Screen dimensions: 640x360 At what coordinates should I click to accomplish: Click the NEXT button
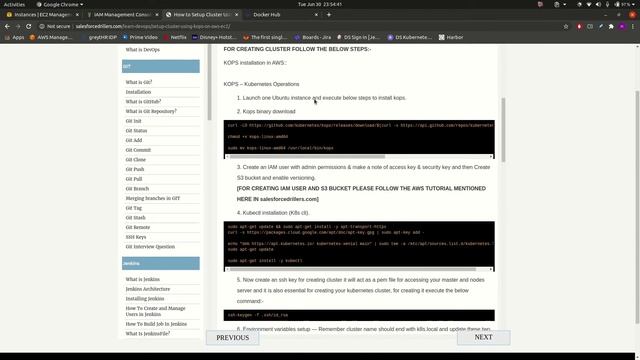coord(484,337)
